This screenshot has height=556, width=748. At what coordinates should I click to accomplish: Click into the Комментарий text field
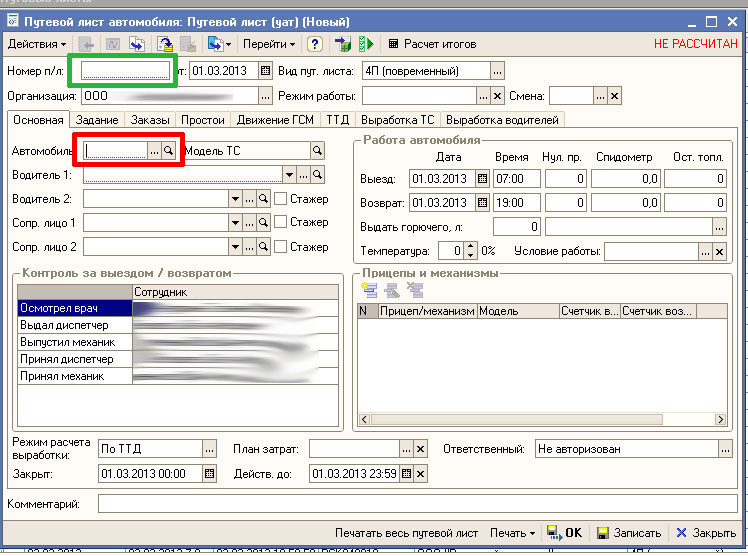click(x=418, y=504)
